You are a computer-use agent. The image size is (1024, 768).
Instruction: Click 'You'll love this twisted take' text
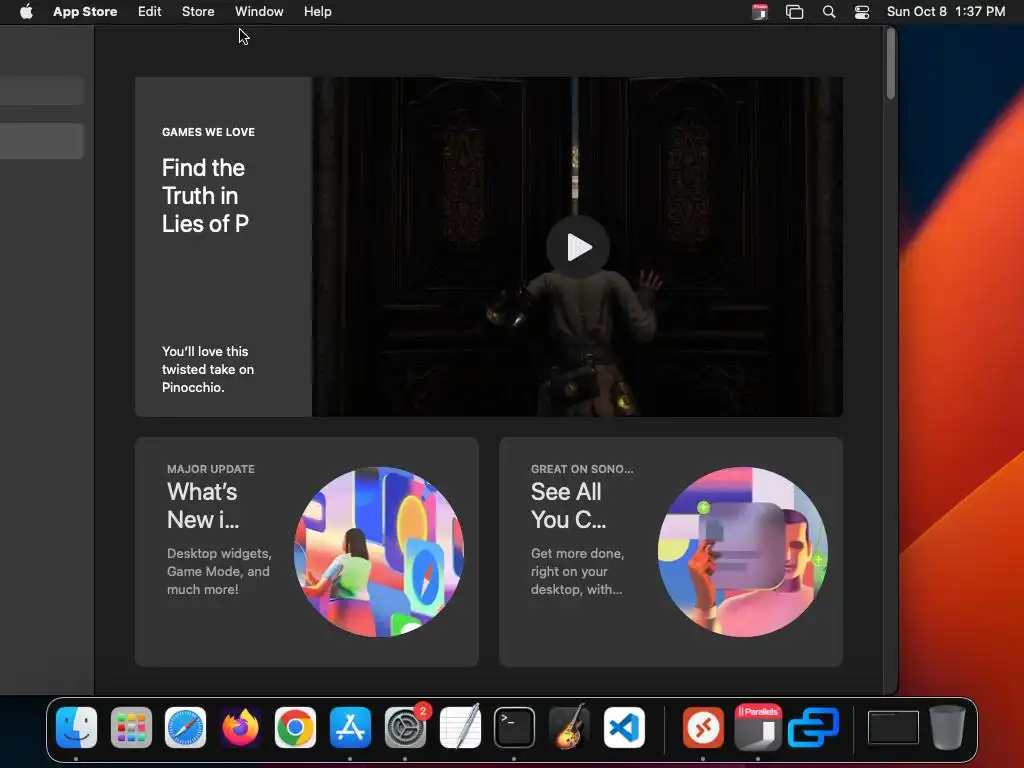pyautogui.click(x=208, y=369)
